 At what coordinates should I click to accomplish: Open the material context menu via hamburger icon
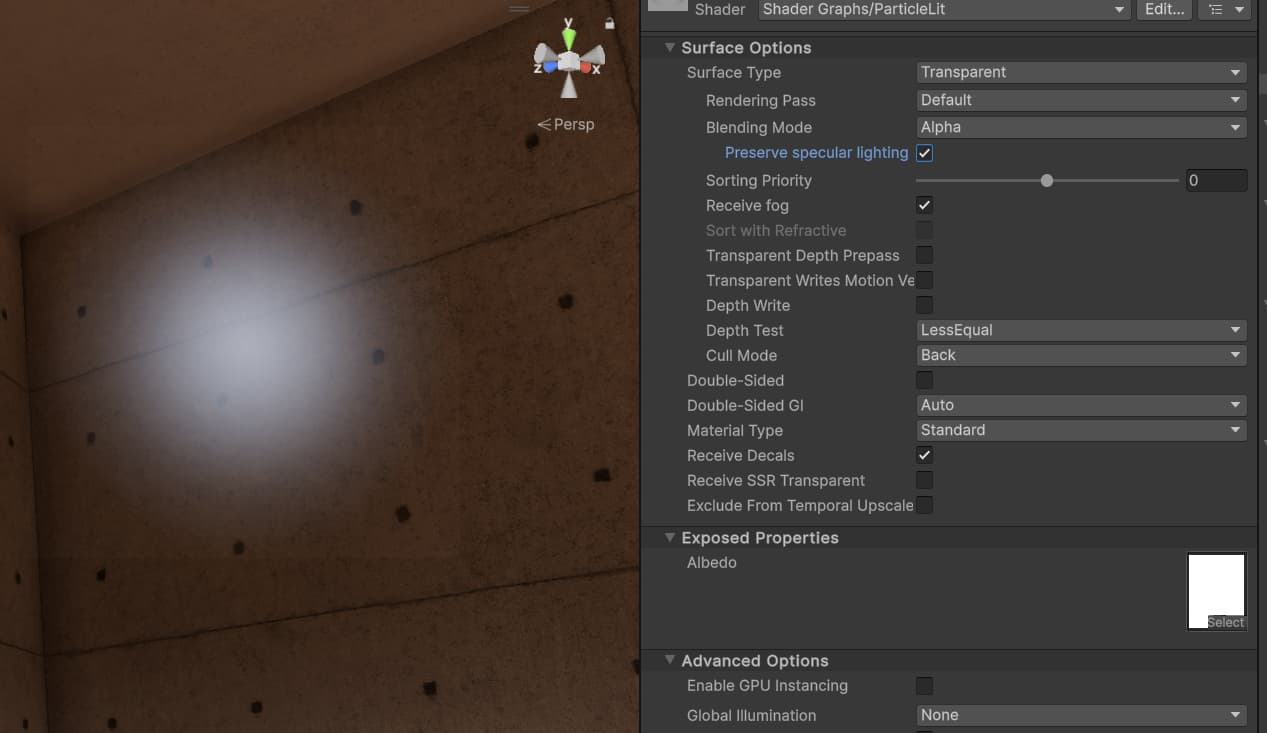click(x=1224, y=10)
